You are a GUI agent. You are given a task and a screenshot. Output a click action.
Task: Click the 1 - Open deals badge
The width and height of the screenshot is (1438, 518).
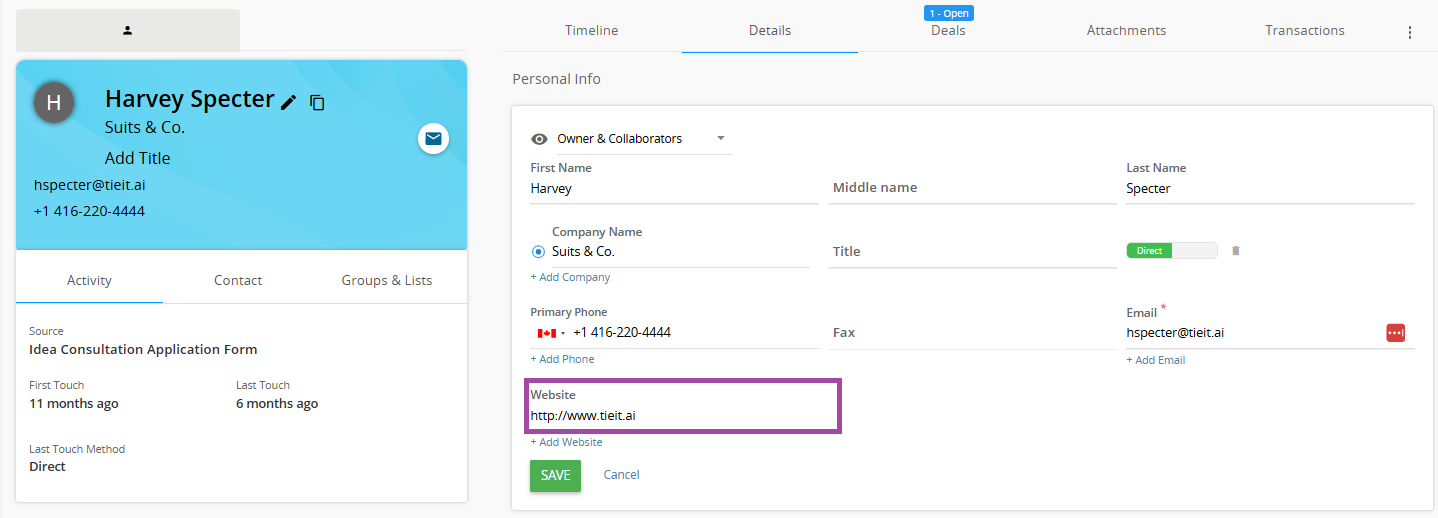(x=948, y=13)
